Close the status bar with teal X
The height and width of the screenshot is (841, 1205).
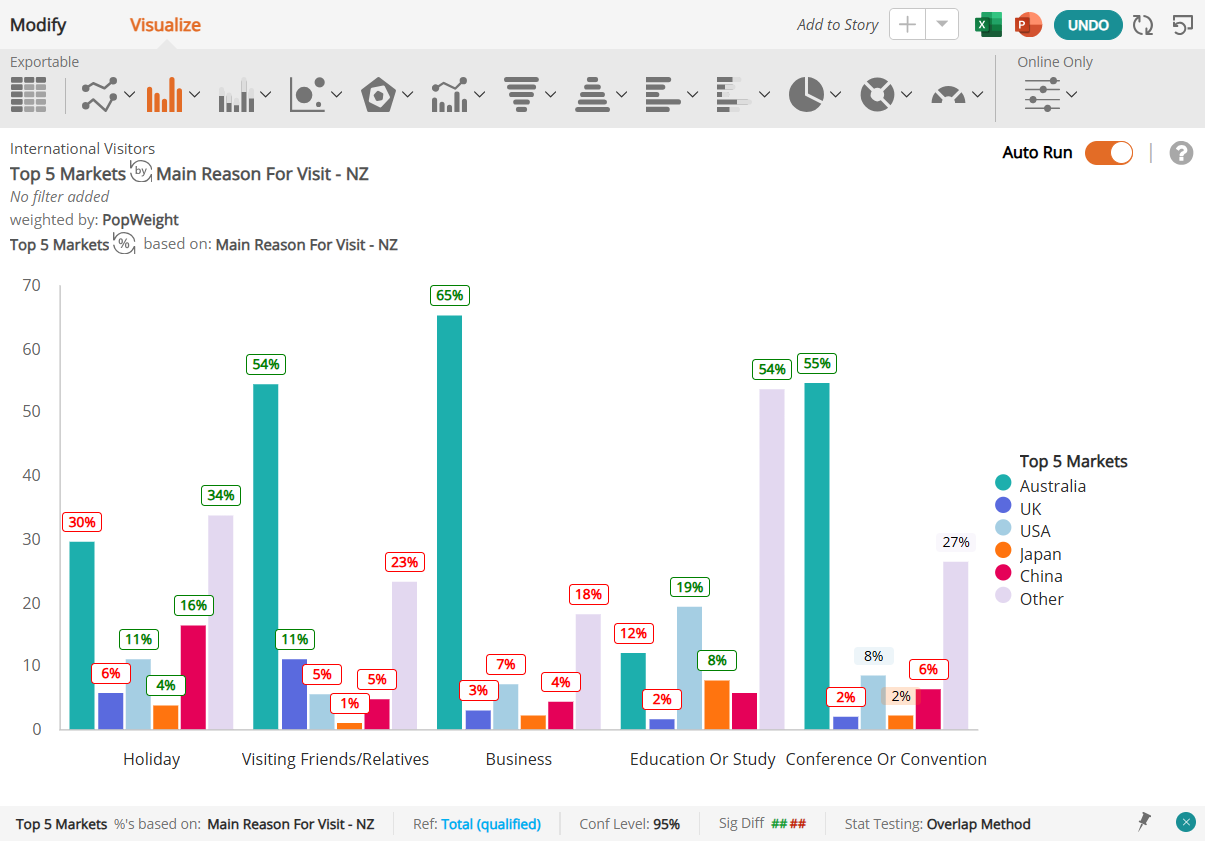click(x=1186, y=822)
